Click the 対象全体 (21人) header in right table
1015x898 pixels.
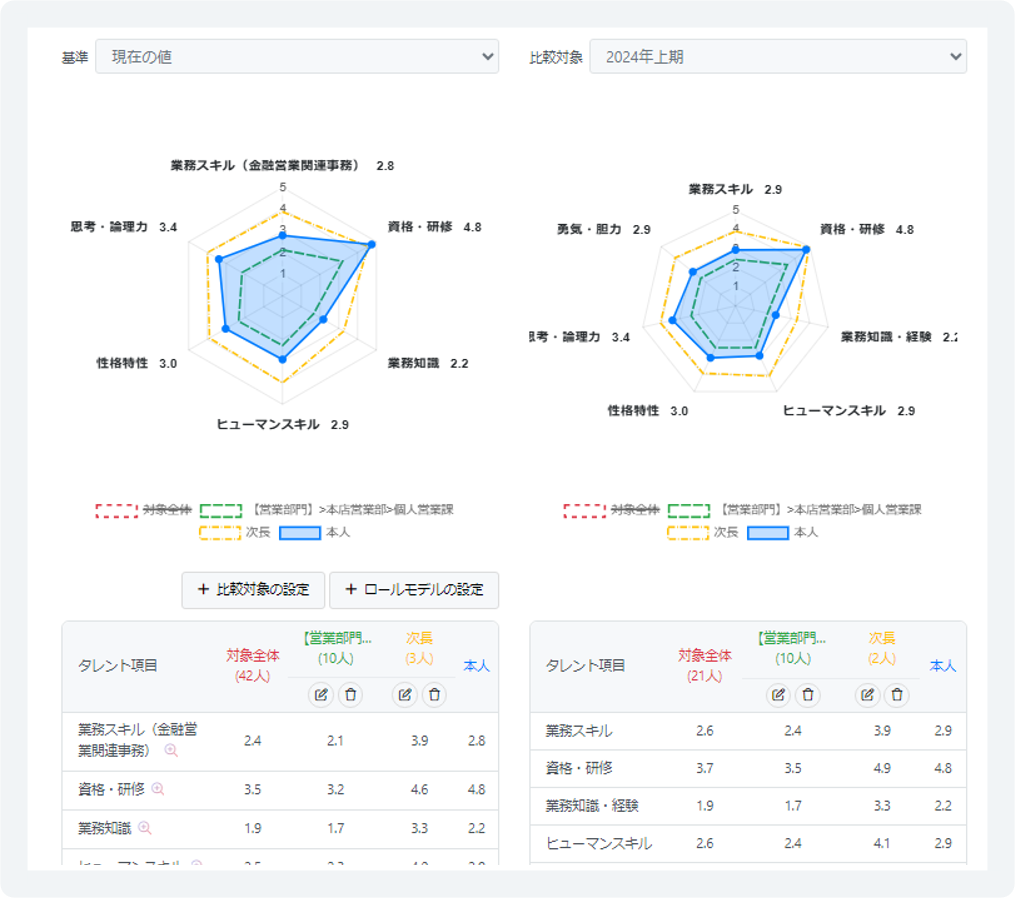pos(705,665)
